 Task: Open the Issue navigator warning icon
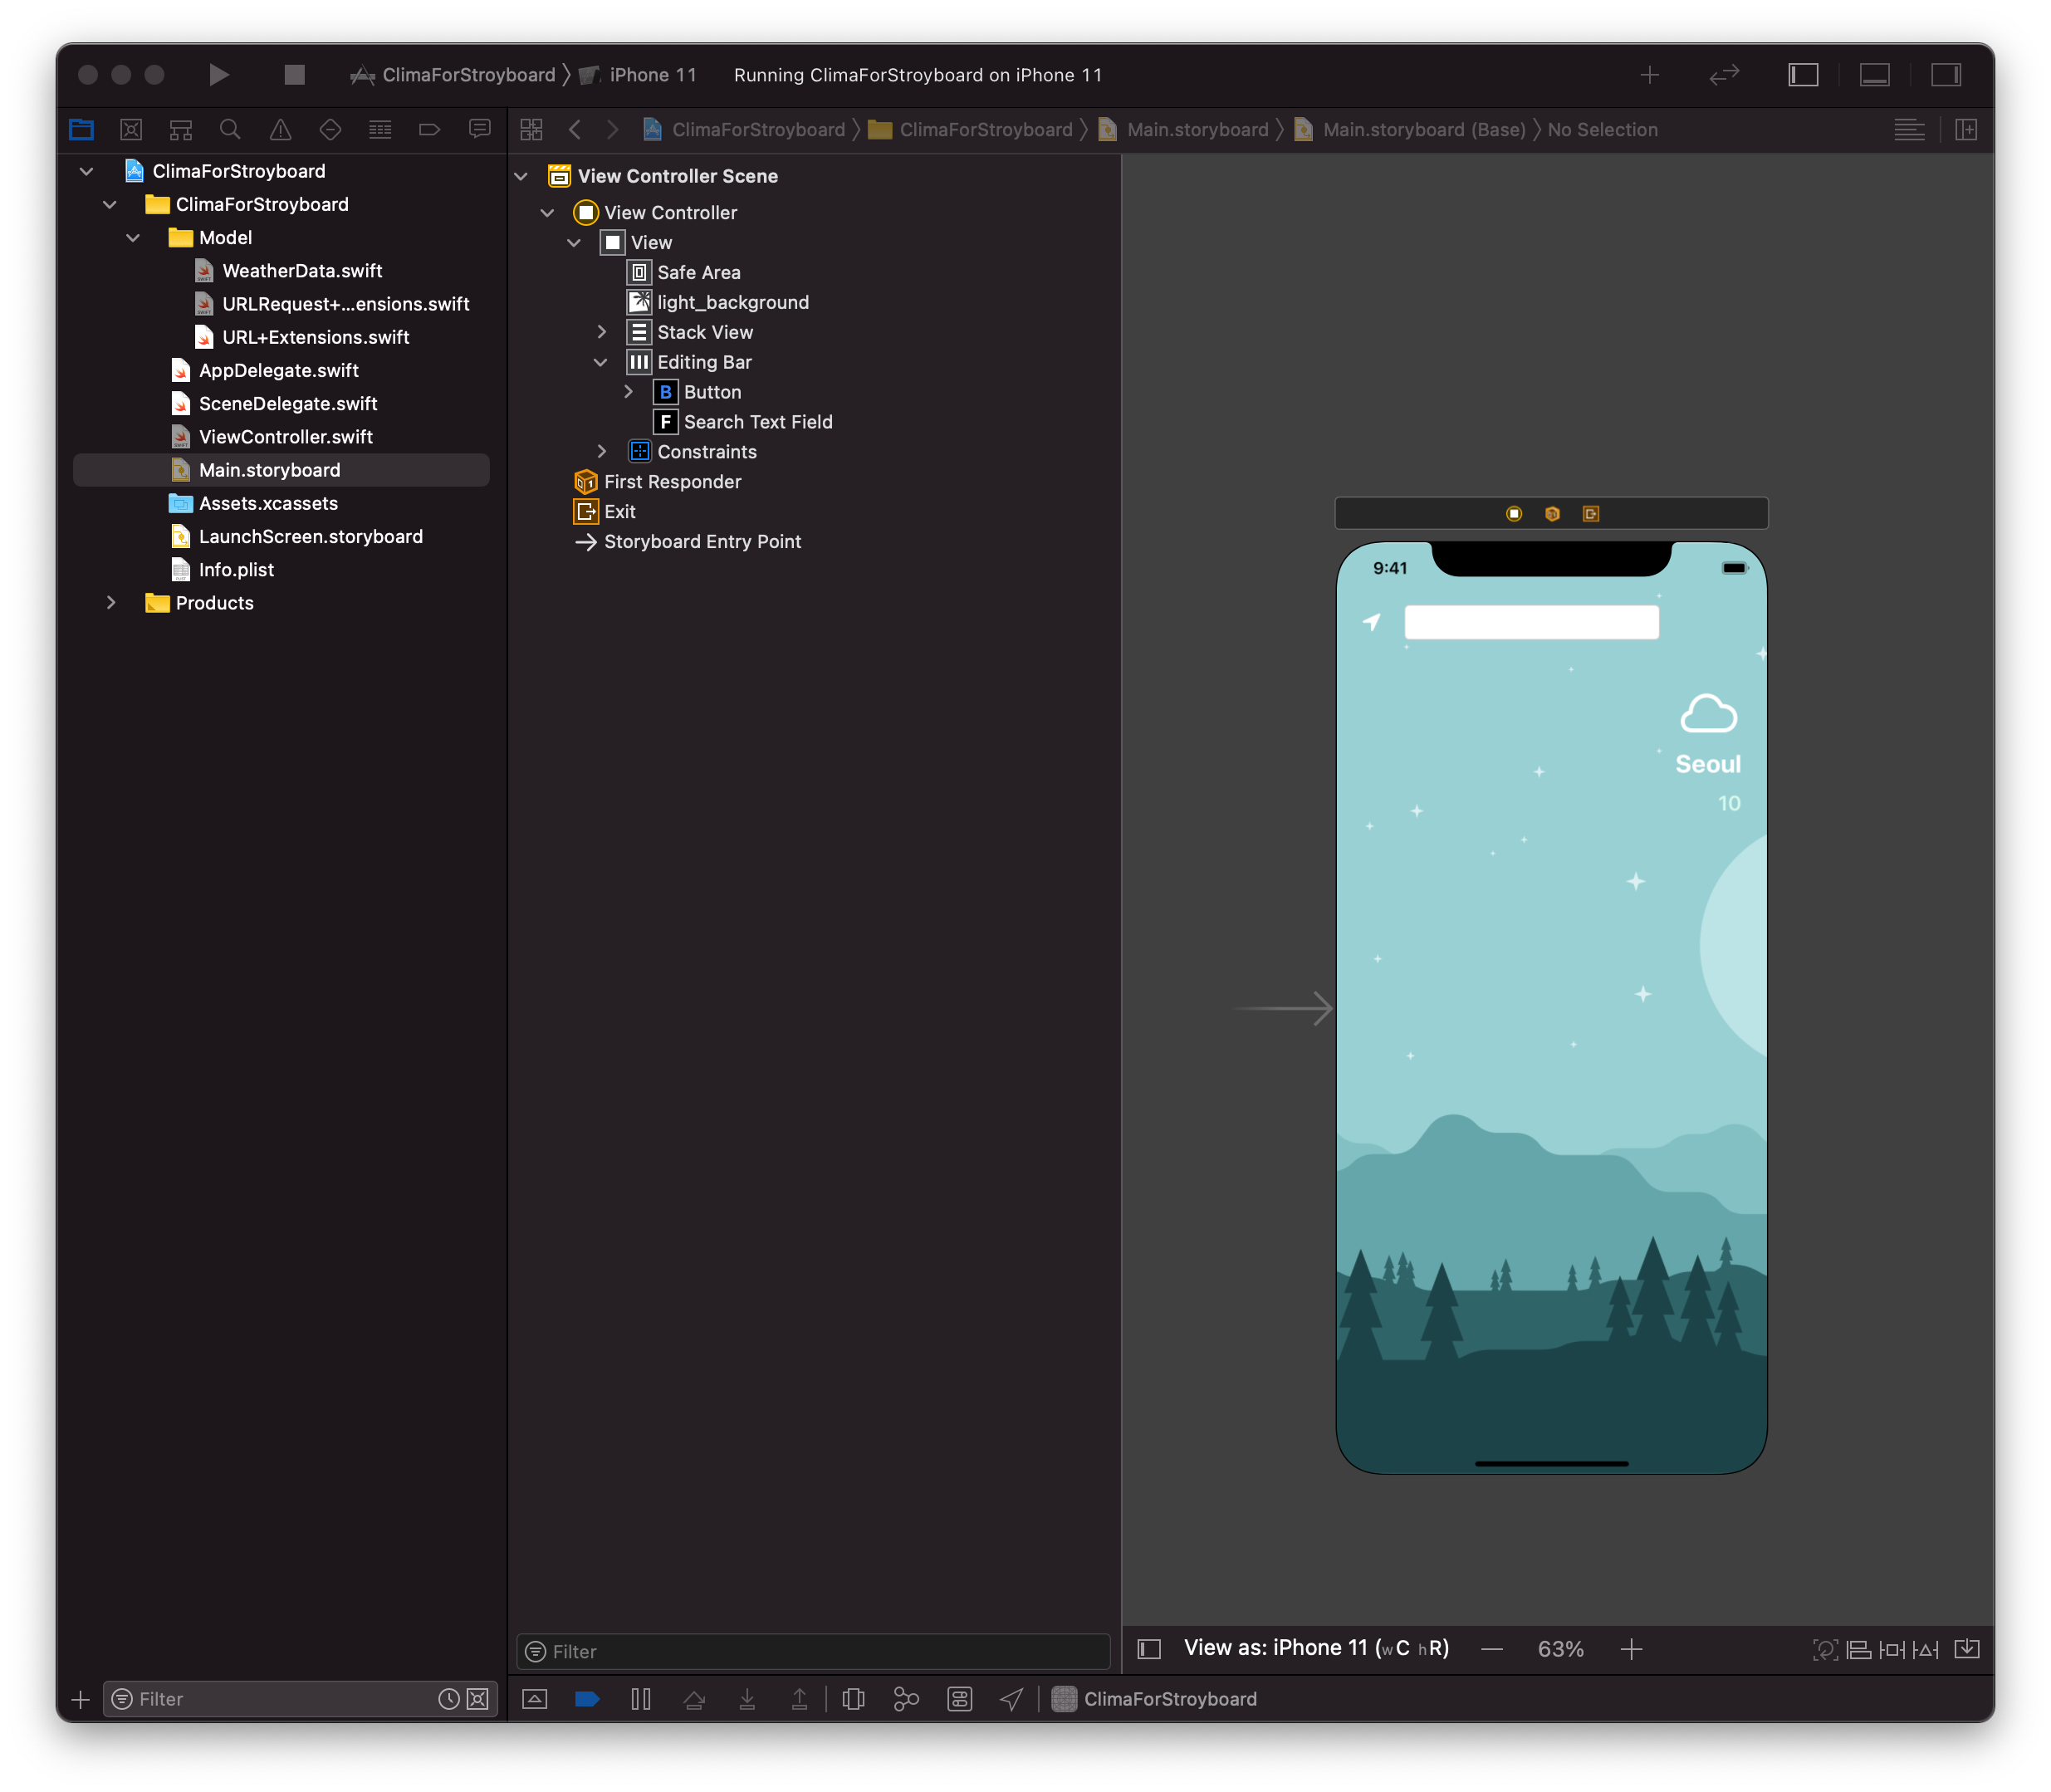(x=280, y=130)
